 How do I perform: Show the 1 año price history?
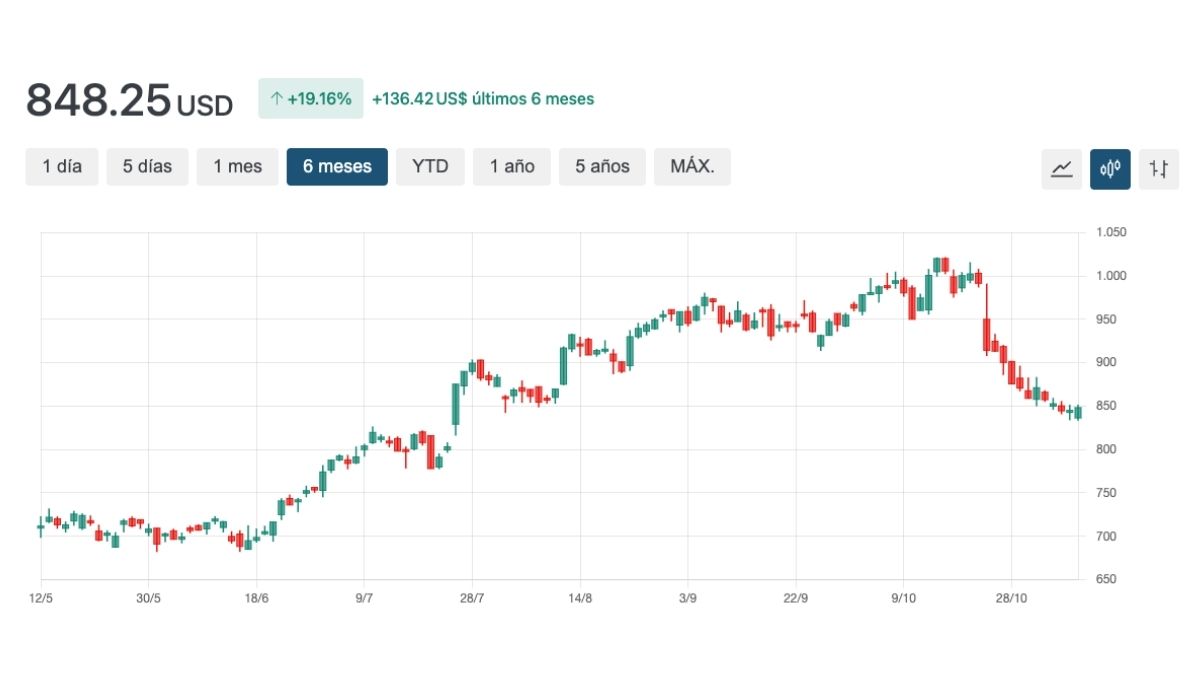click(x=511, y=167)
